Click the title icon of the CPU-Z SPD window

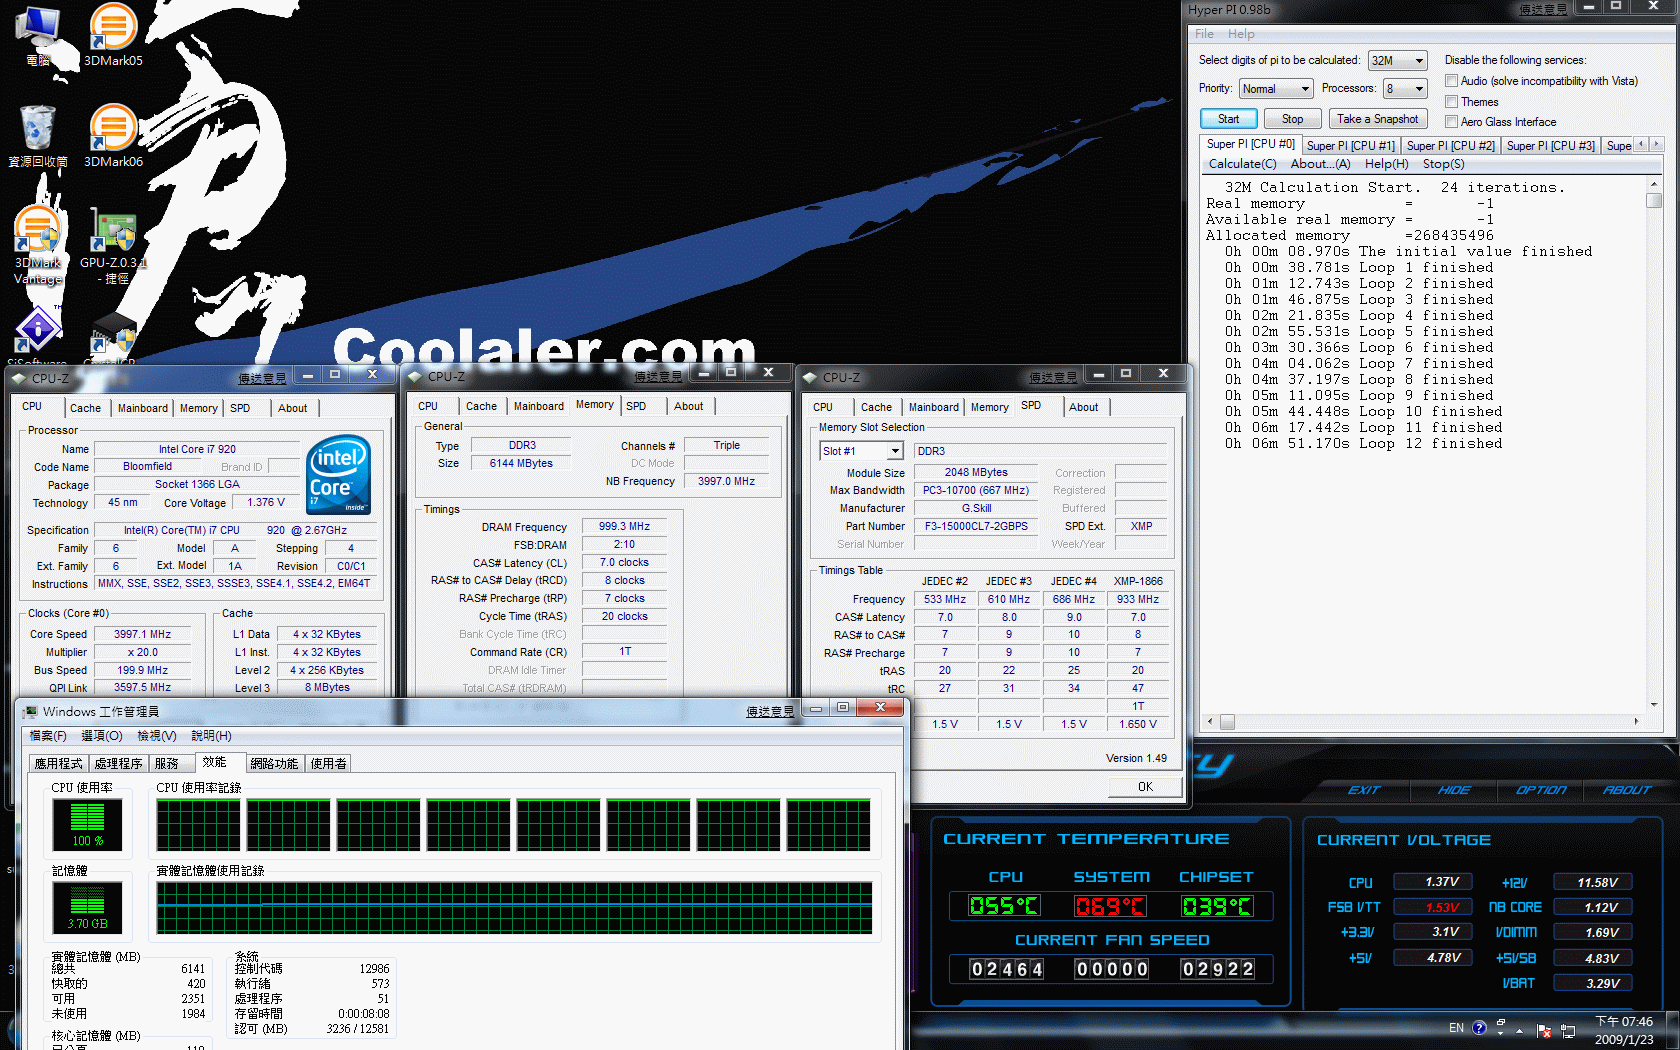[x=810, y=377]
